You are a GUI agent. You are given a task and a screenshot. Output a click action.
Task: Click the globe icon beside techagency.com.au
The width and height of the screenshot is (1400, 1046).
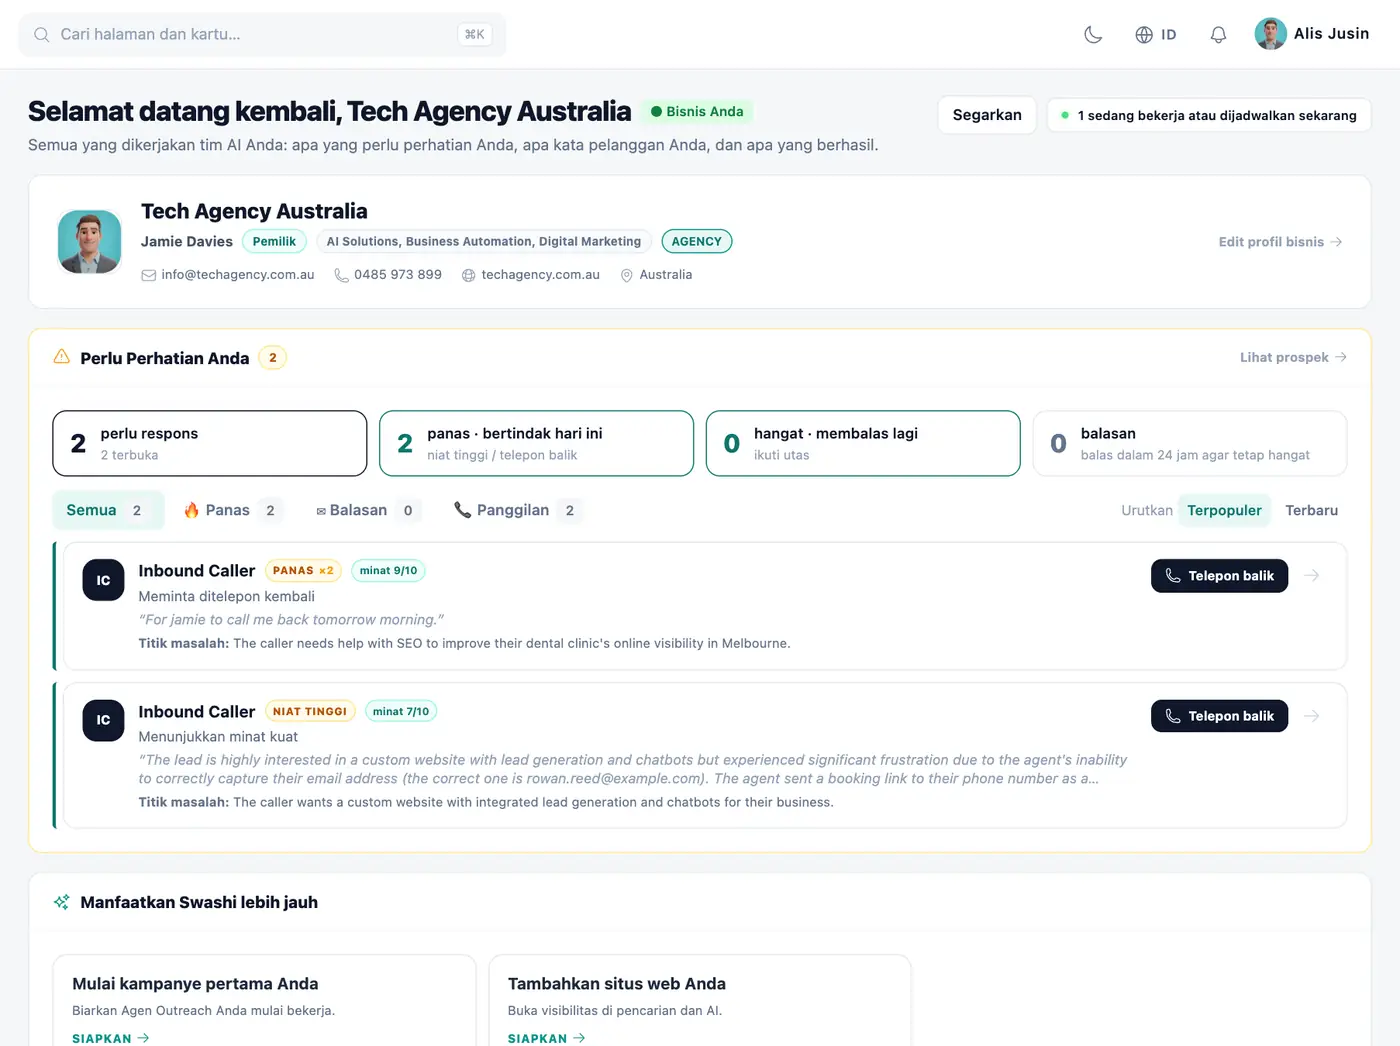[x=468, y=275]
